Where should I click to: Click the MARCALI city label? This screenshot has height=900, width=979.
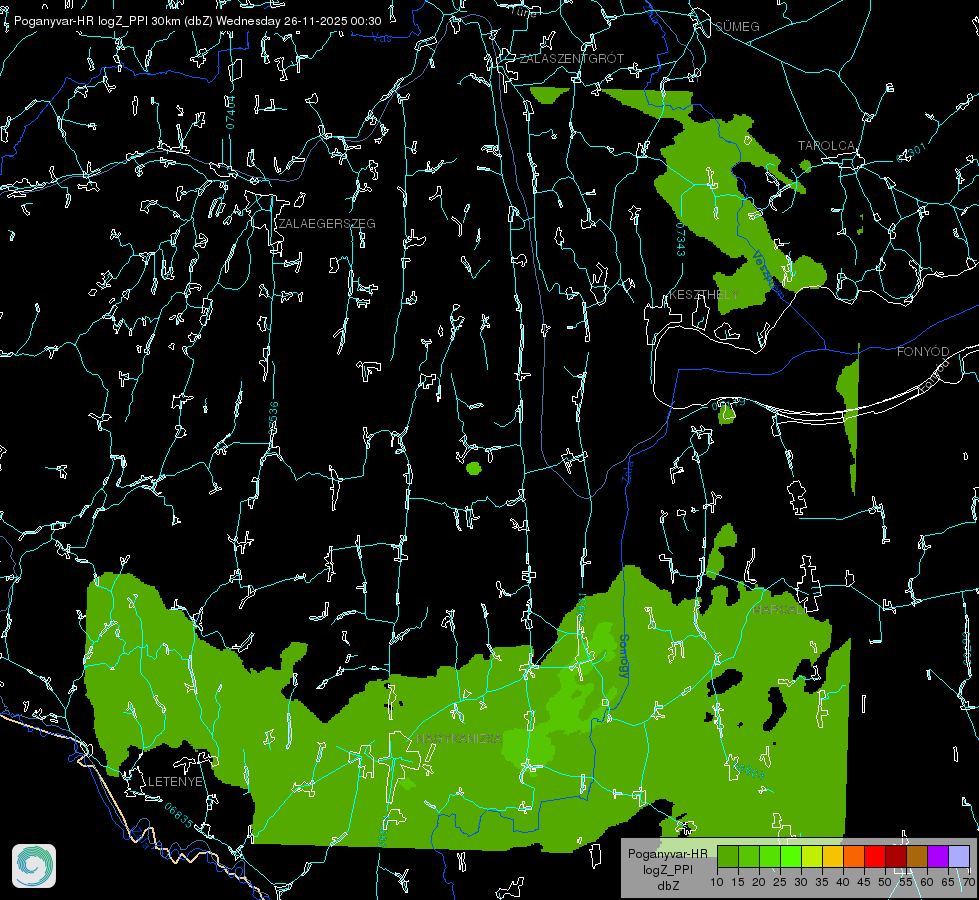point(778,609)
